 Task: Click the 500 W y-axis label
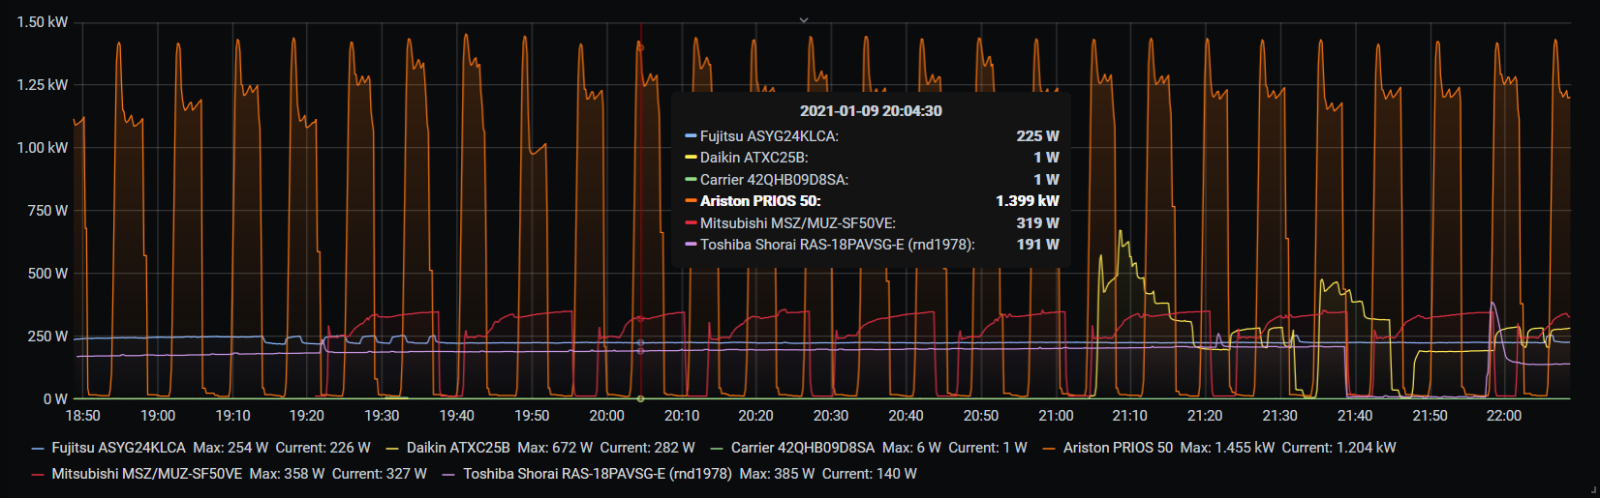tap(48, 273)
